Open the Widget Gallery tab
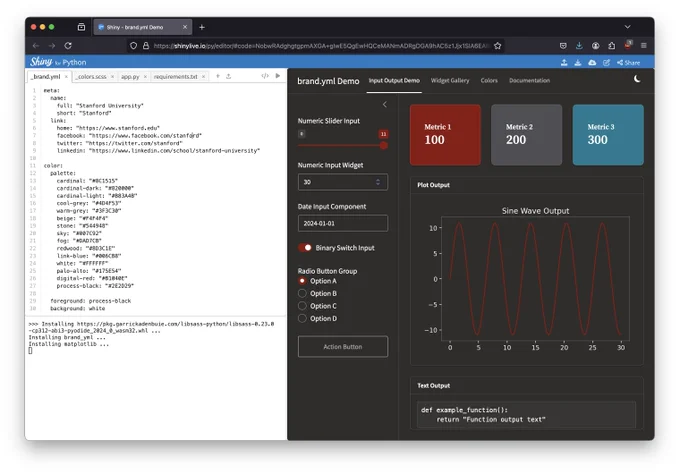This screenshot has height=474, width=680. [x=450, y=81]
